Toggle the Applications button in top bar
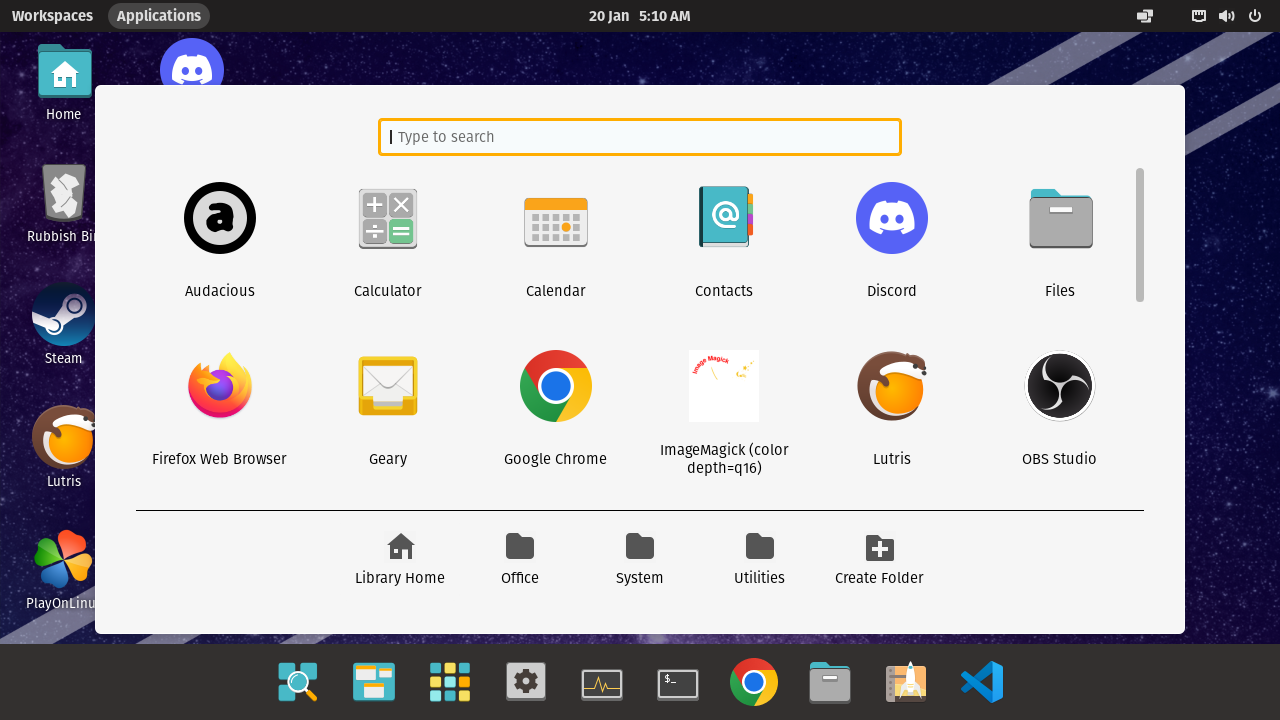Viewport: 1280px width, 720px height. 159,16
